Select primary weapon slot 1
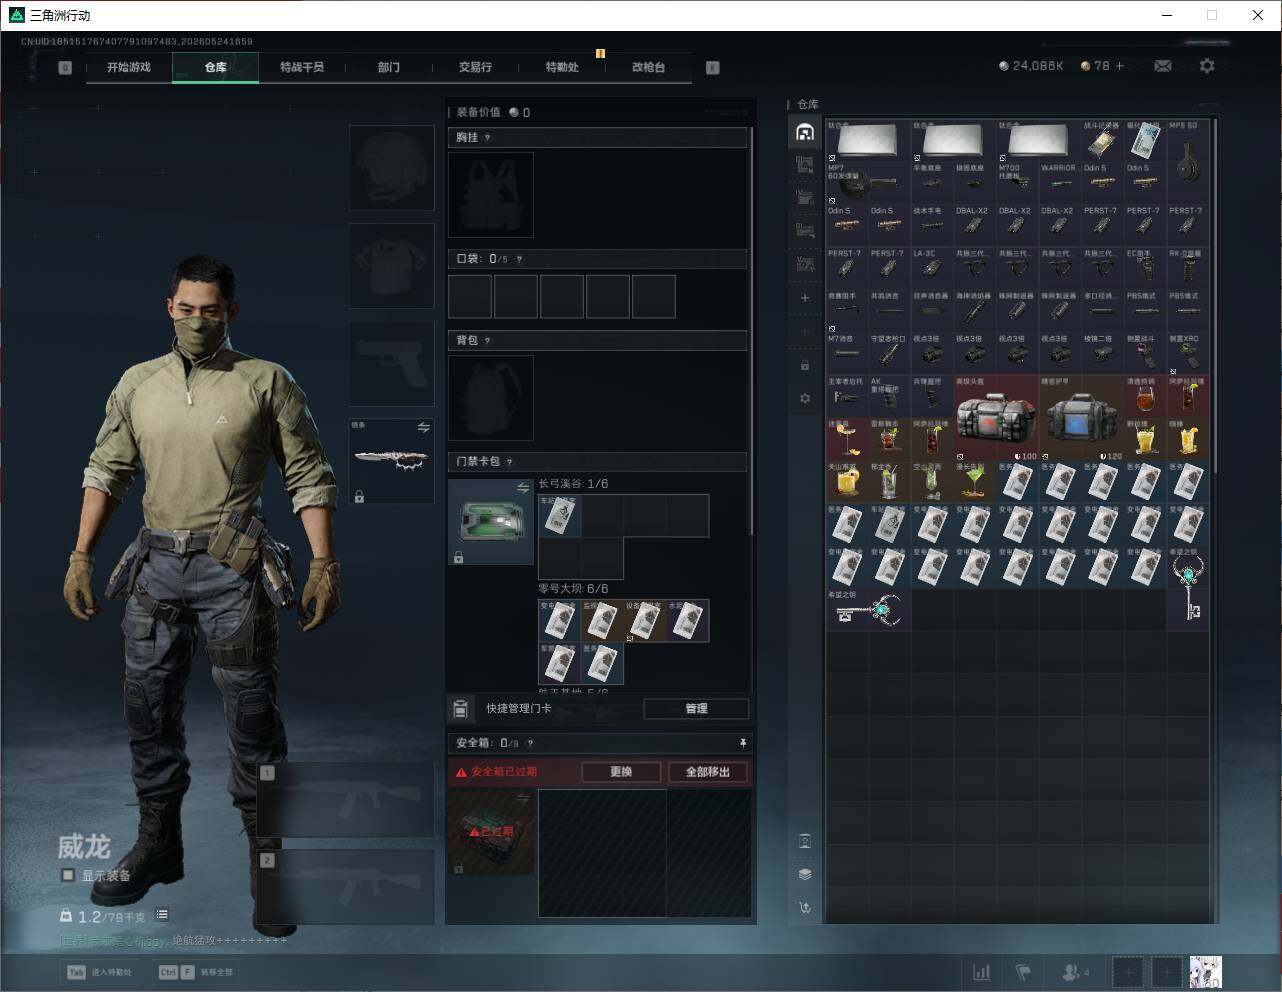 tap(346, 800)
